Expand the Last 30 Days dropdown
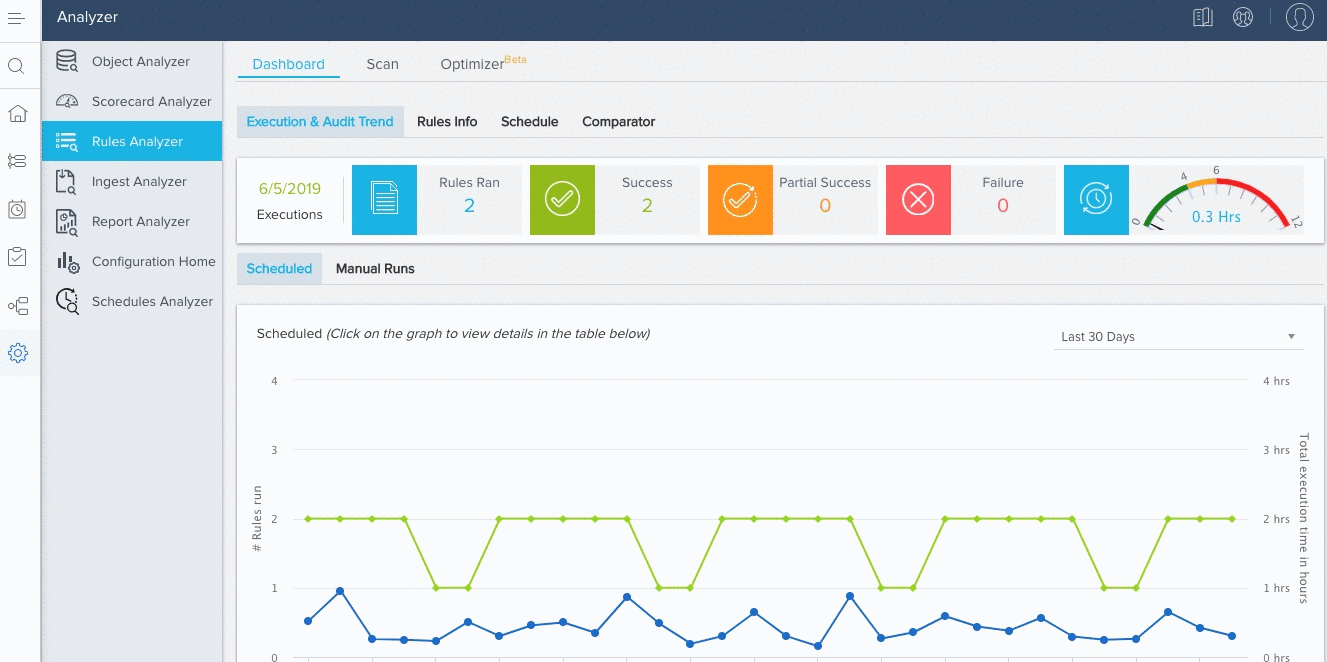The width and height of the screenshot is (1327, 662). (1178, 337)
